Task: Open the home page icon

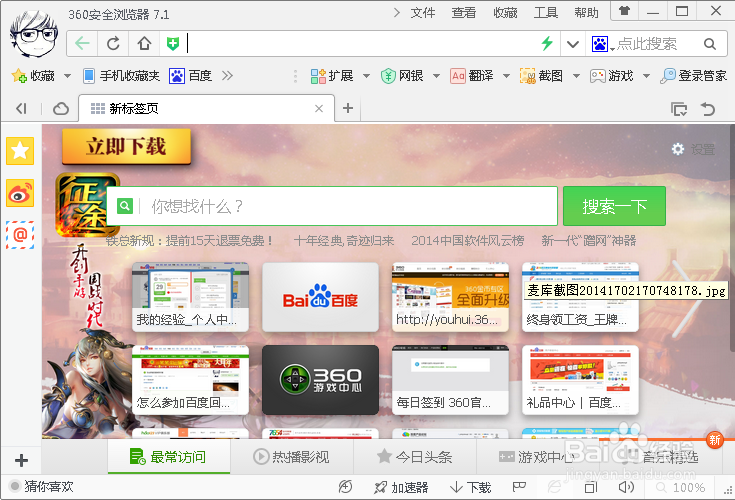Action: (144, 44)
